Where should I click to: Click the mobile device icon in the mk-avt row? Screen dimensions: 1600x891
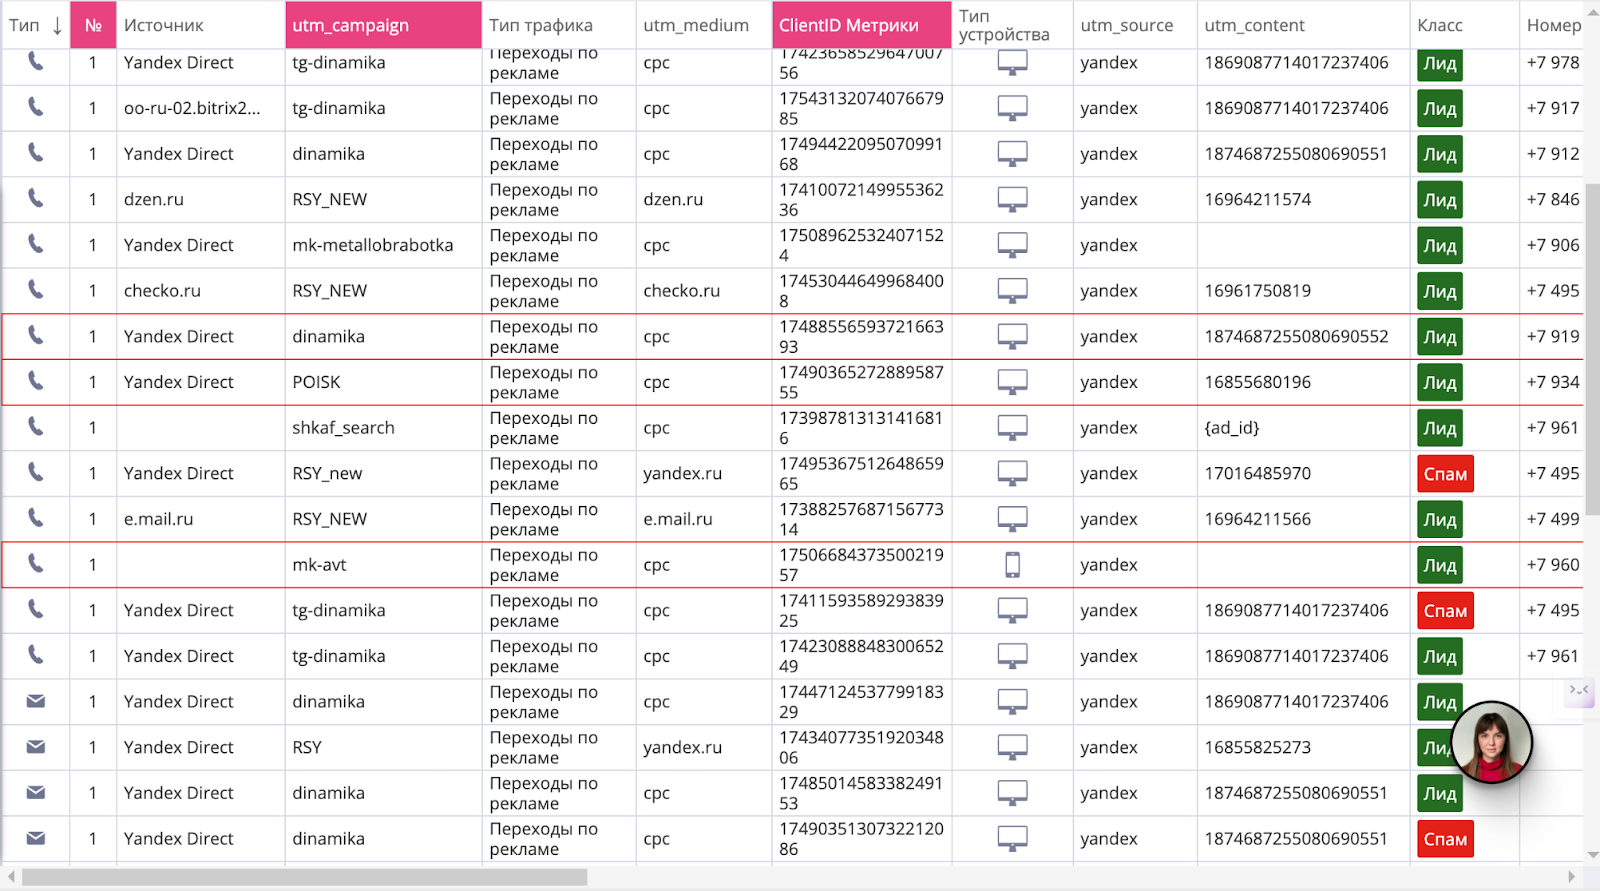(x=1012, y=565)
